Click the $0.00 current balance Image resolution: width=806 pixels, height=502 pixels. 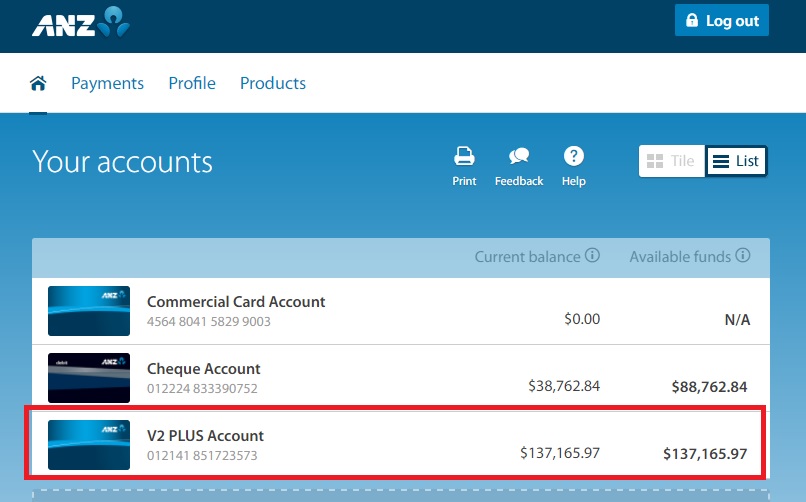coord(582,319)
